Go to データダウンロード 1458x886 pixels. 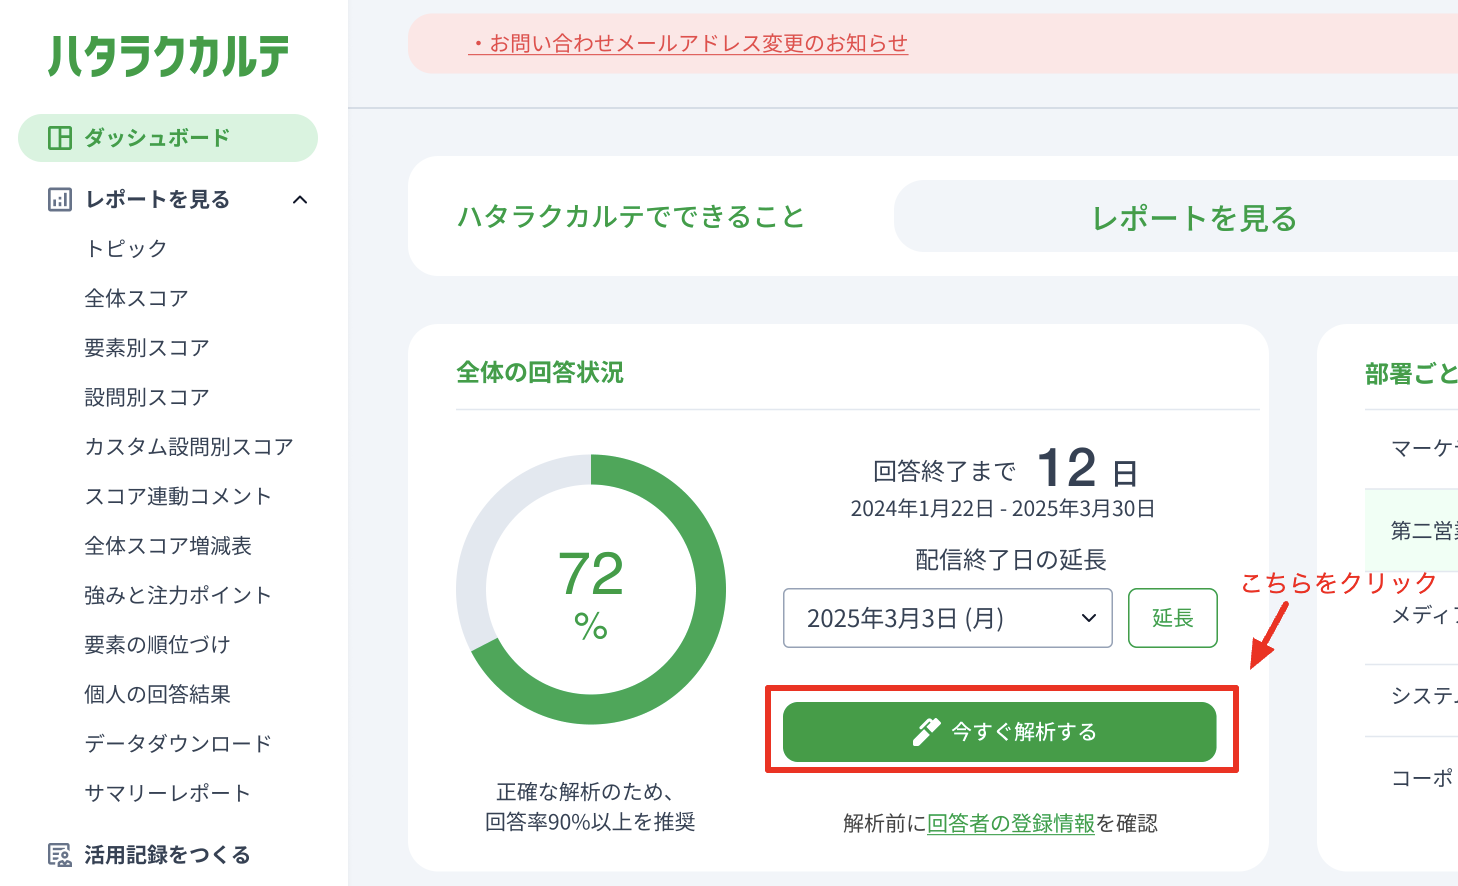click(x=178, y=744)
